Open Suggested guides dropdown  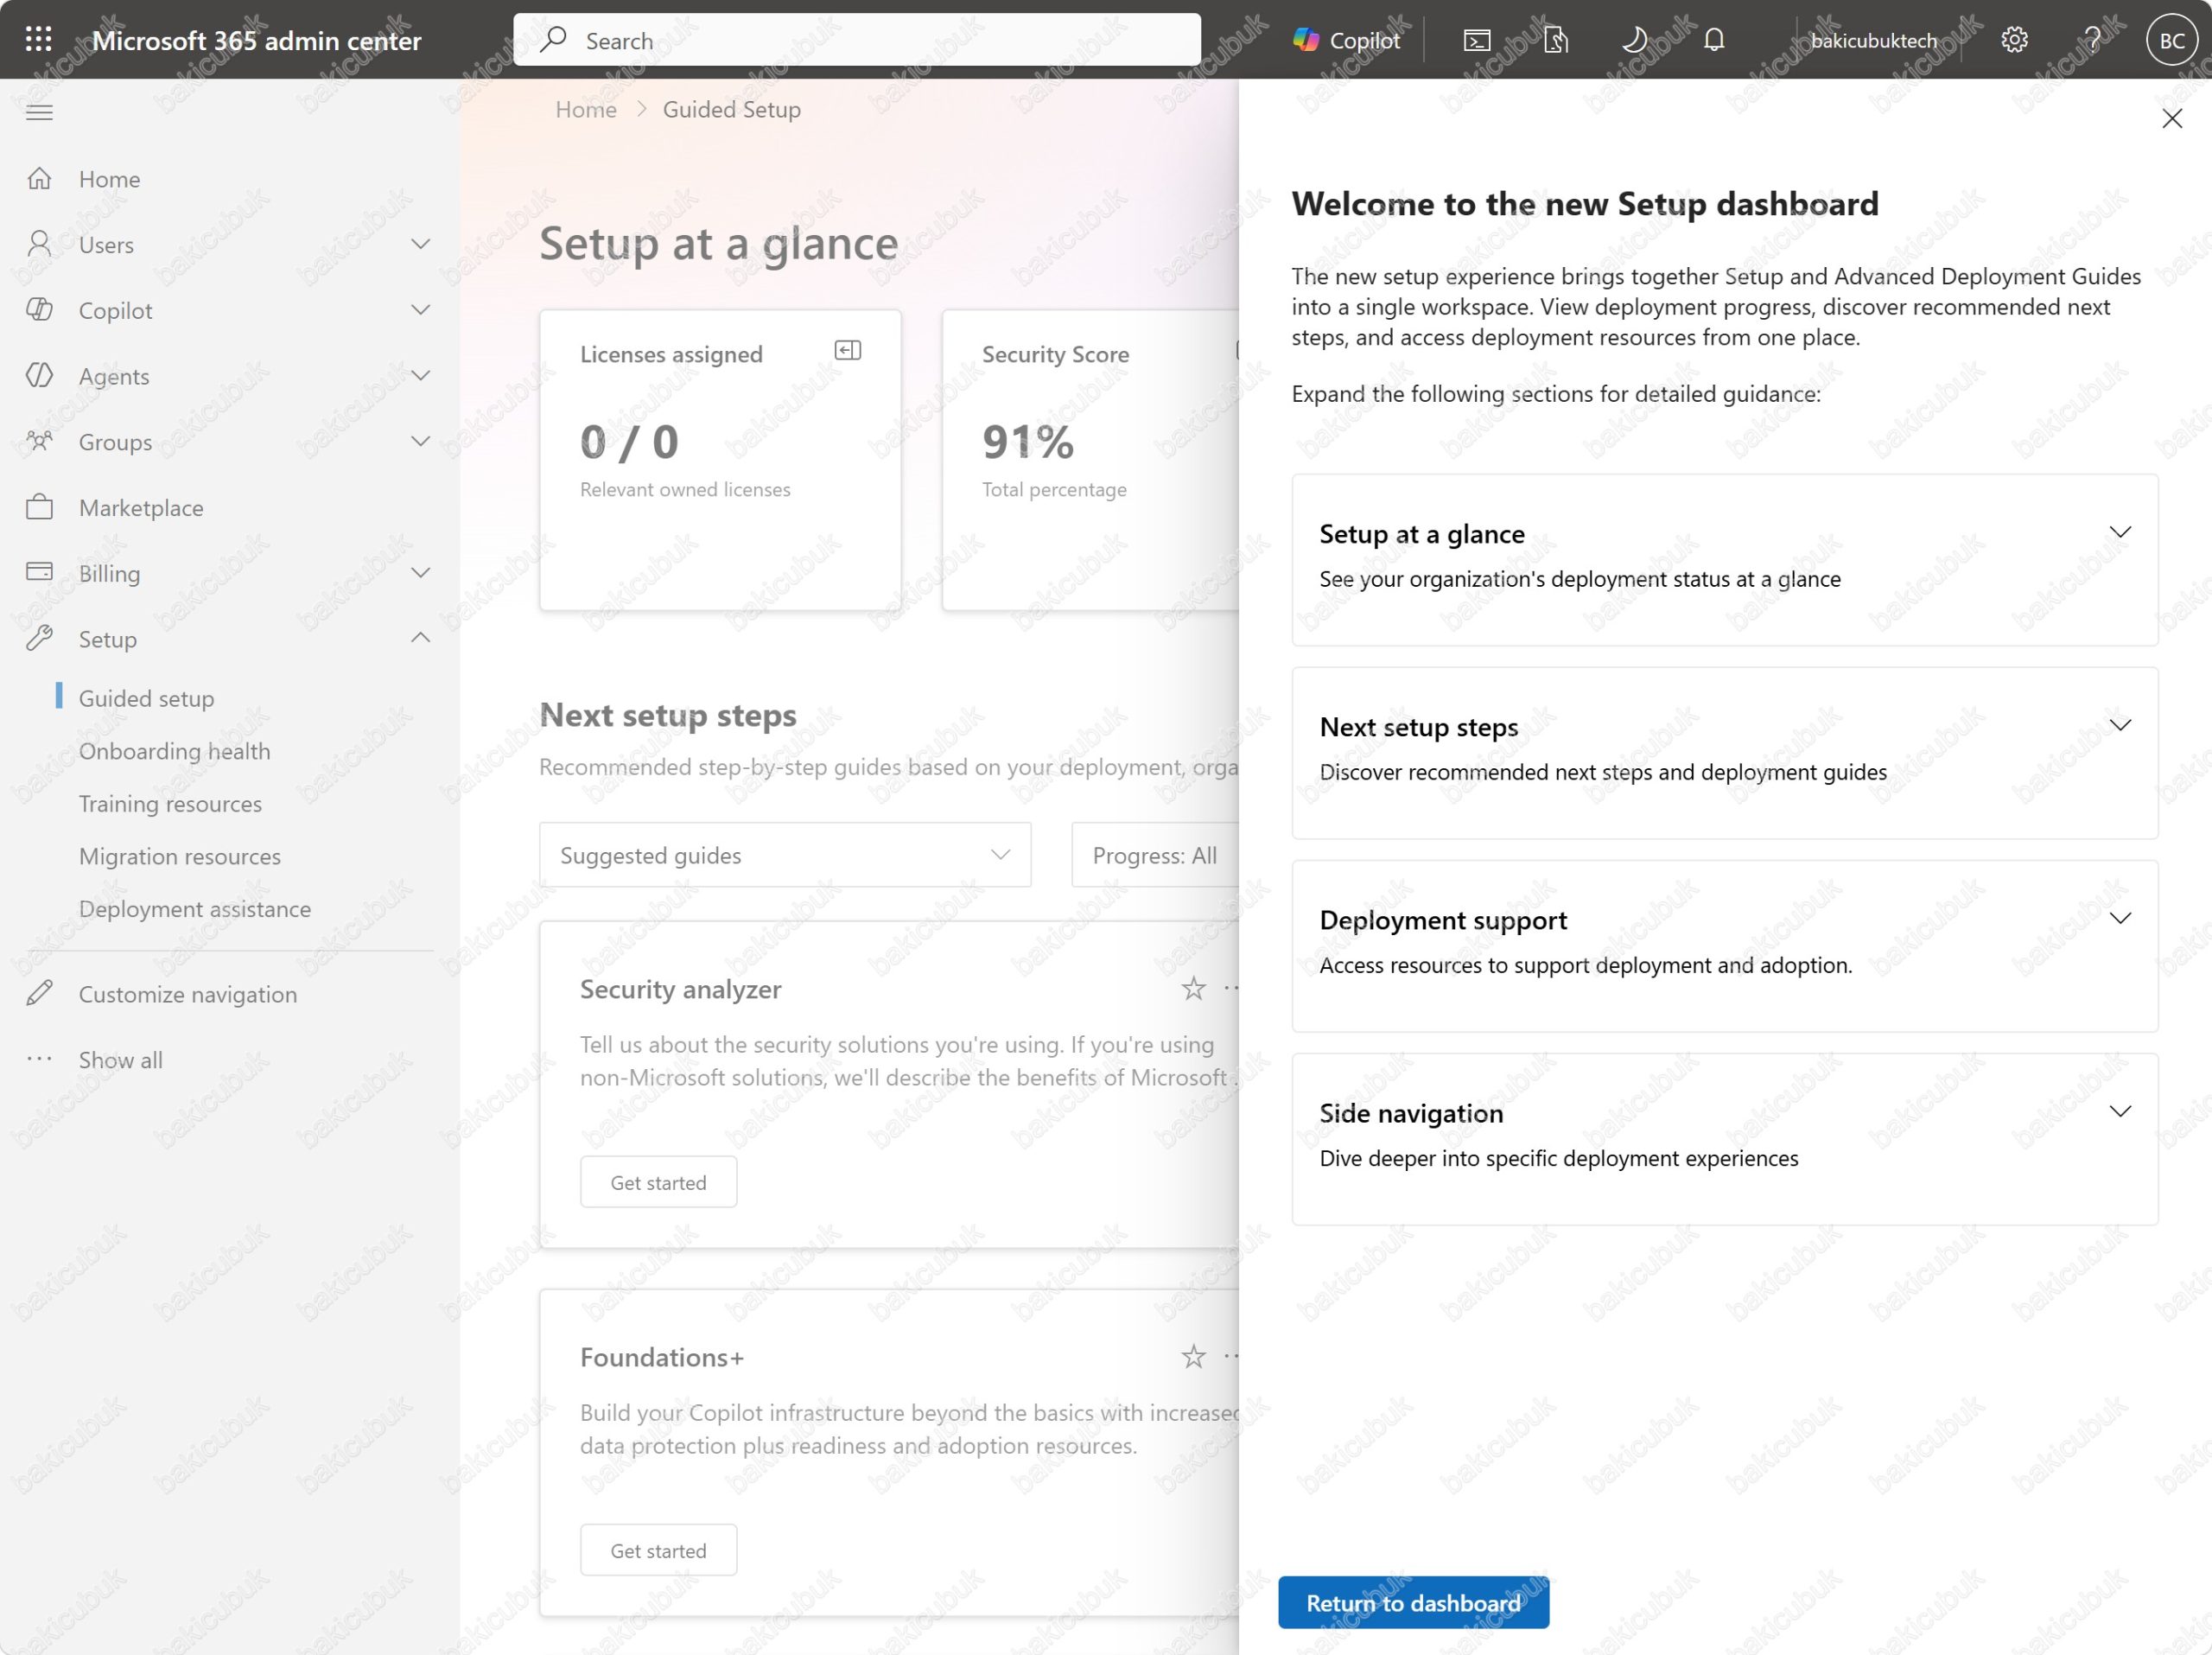(x=785, y=855)
